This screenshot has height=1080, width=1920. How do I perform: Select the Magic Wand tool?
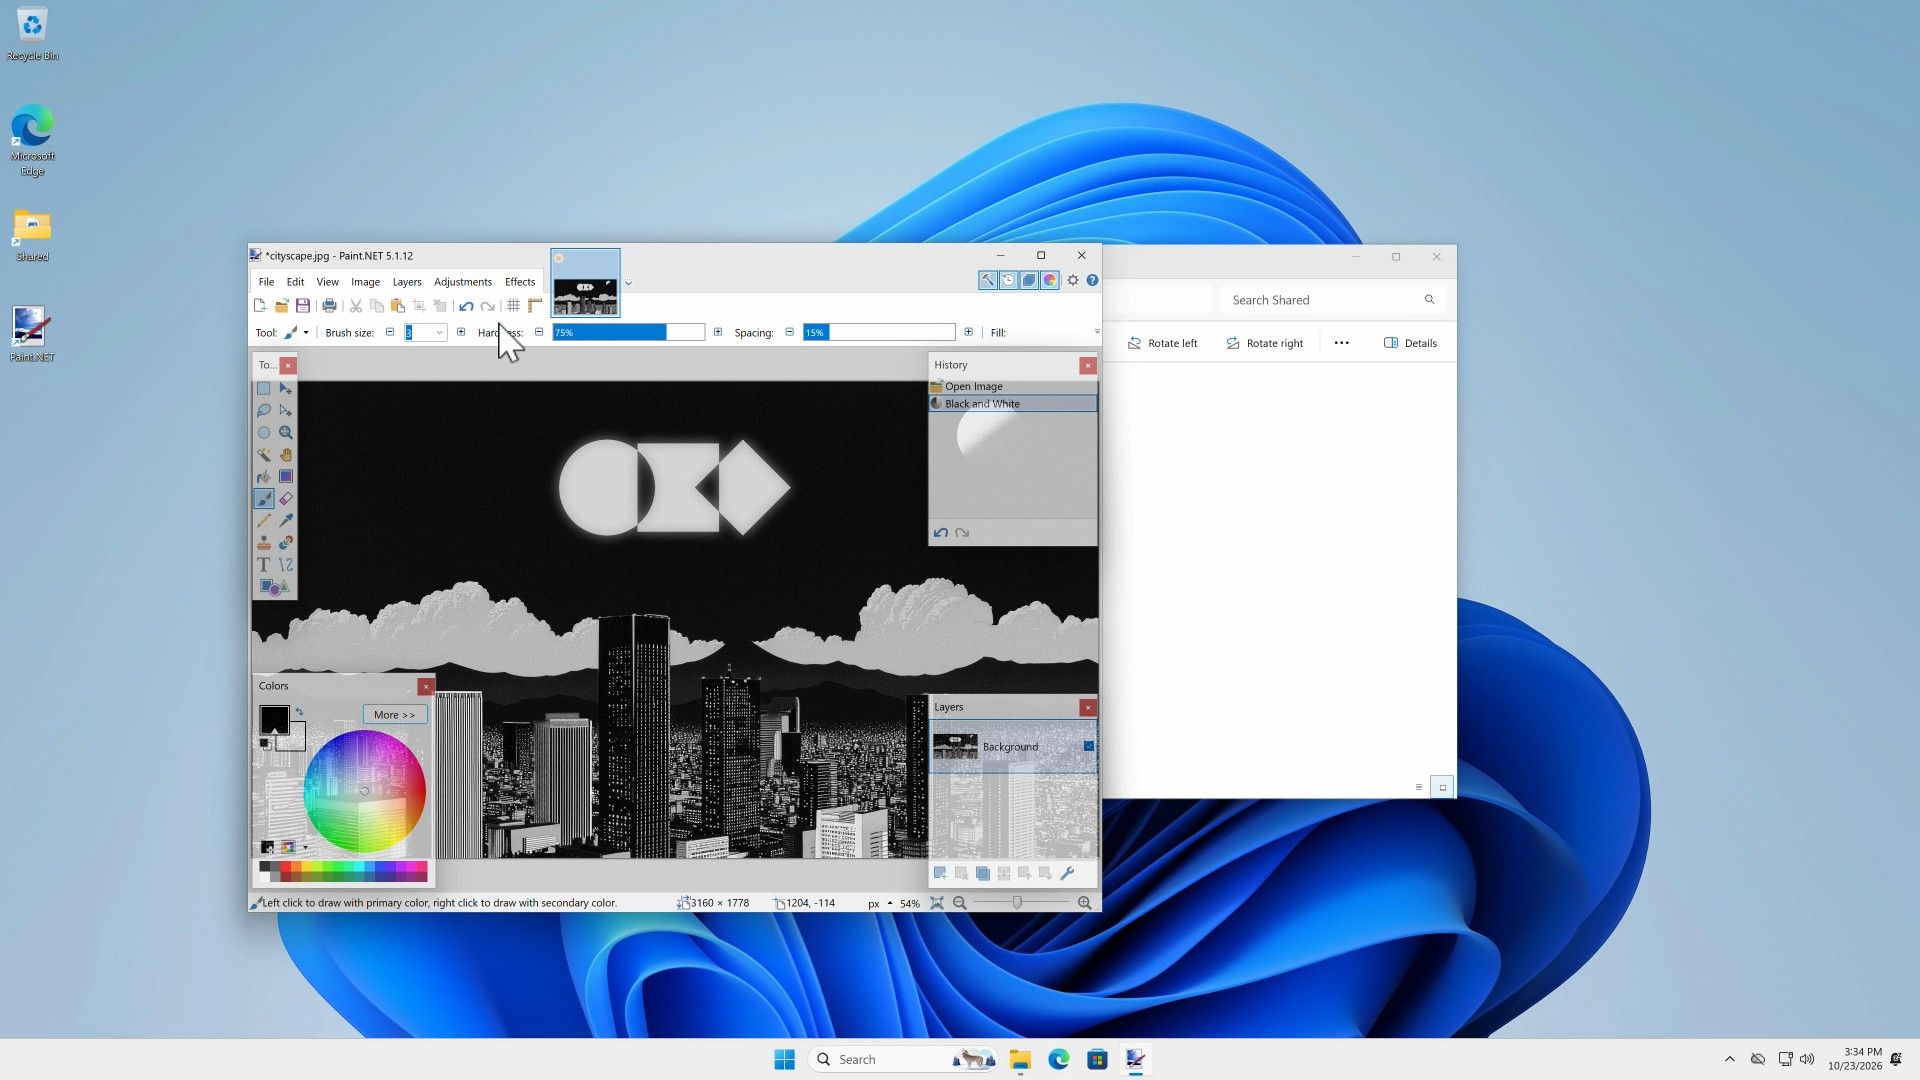click(264, 454)
